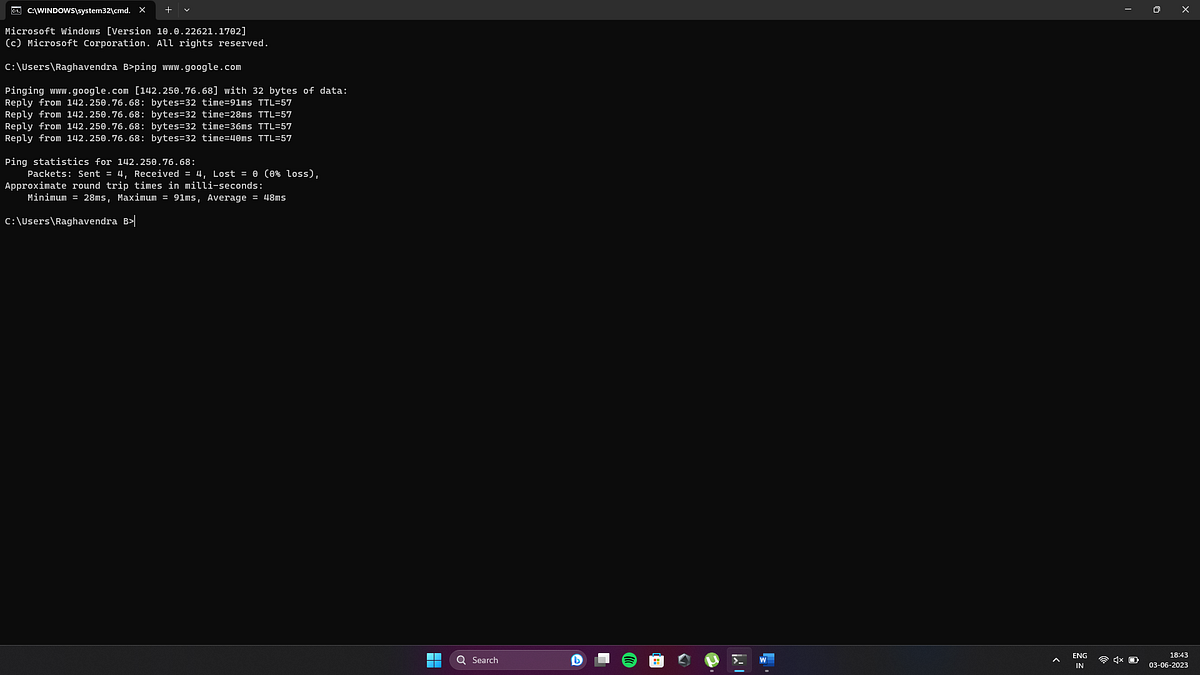Close the cmd tab with its X

coord(141,9)
